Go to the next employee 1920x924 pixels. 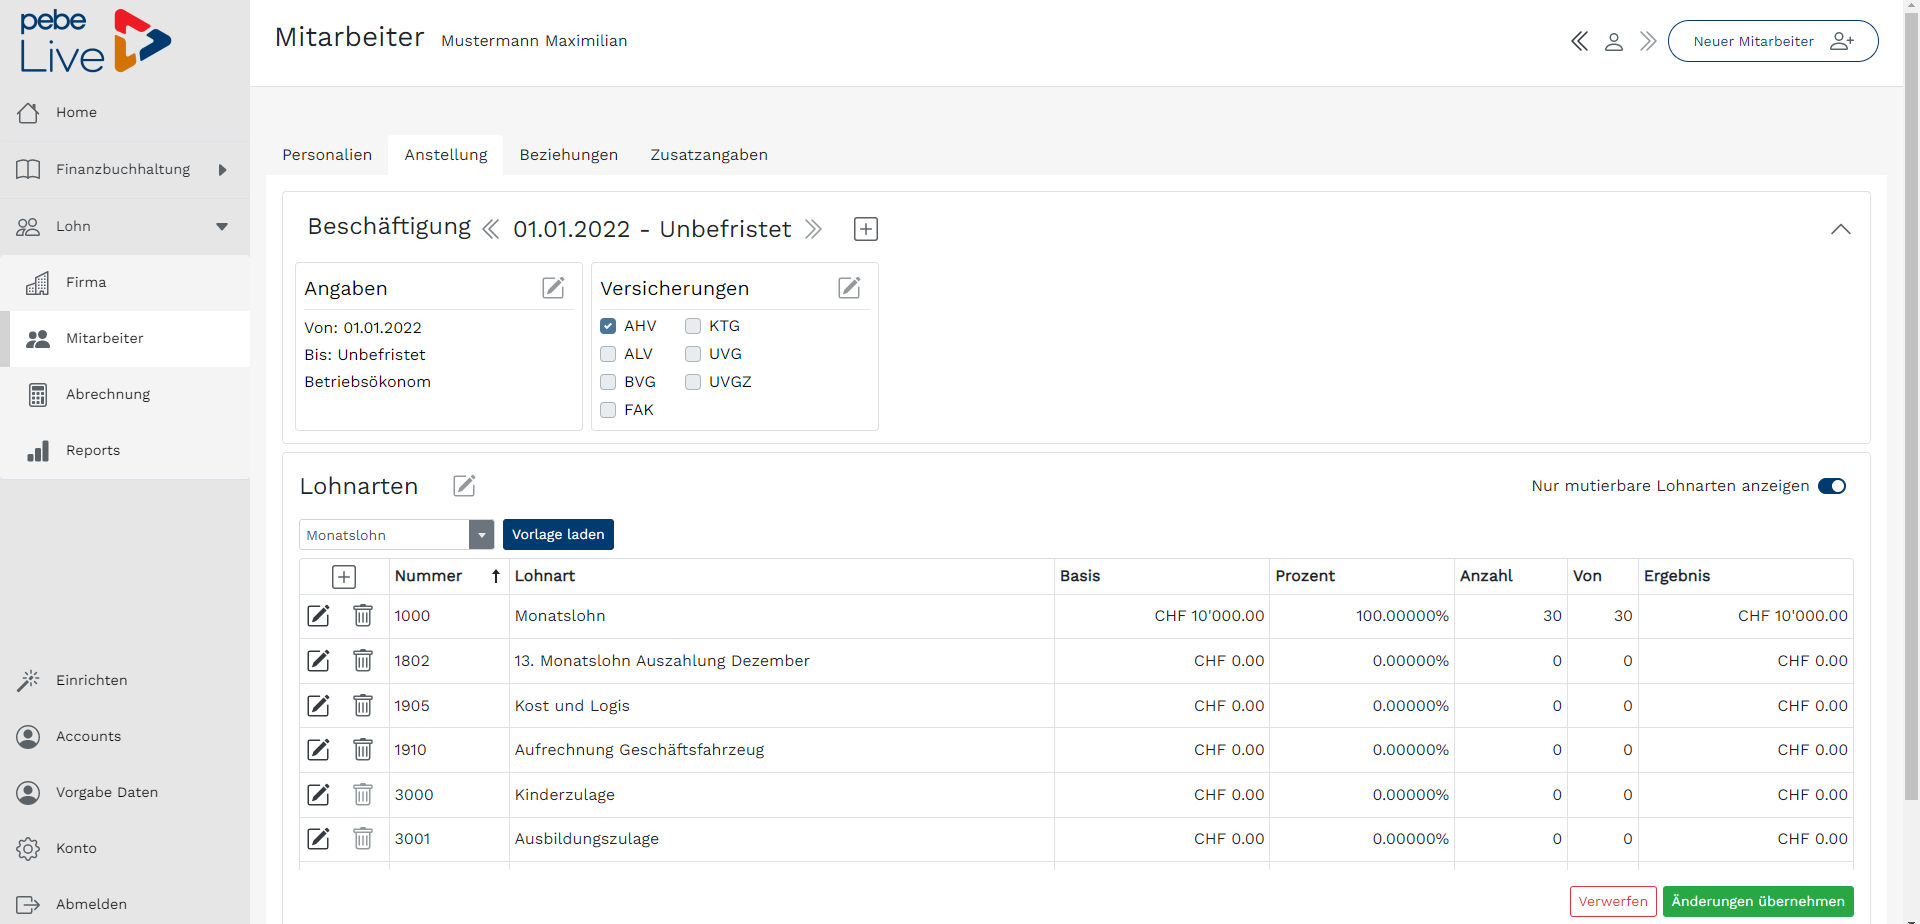click(x=1648, y=41)
